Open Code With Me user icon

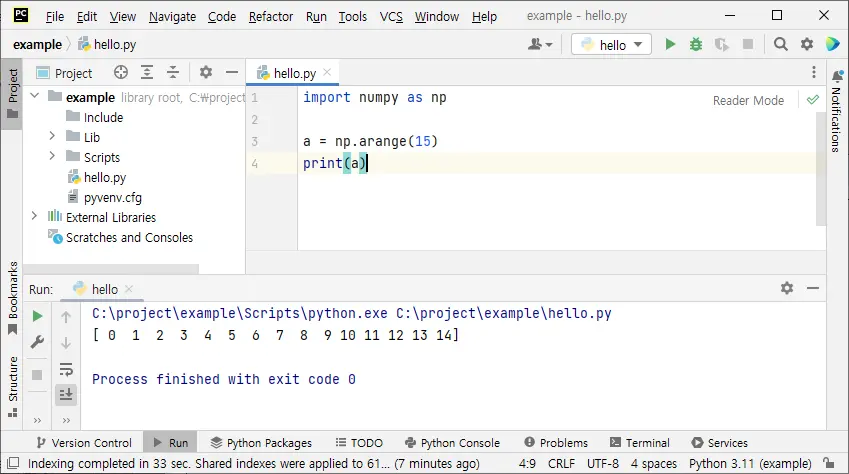coord(539,44)
